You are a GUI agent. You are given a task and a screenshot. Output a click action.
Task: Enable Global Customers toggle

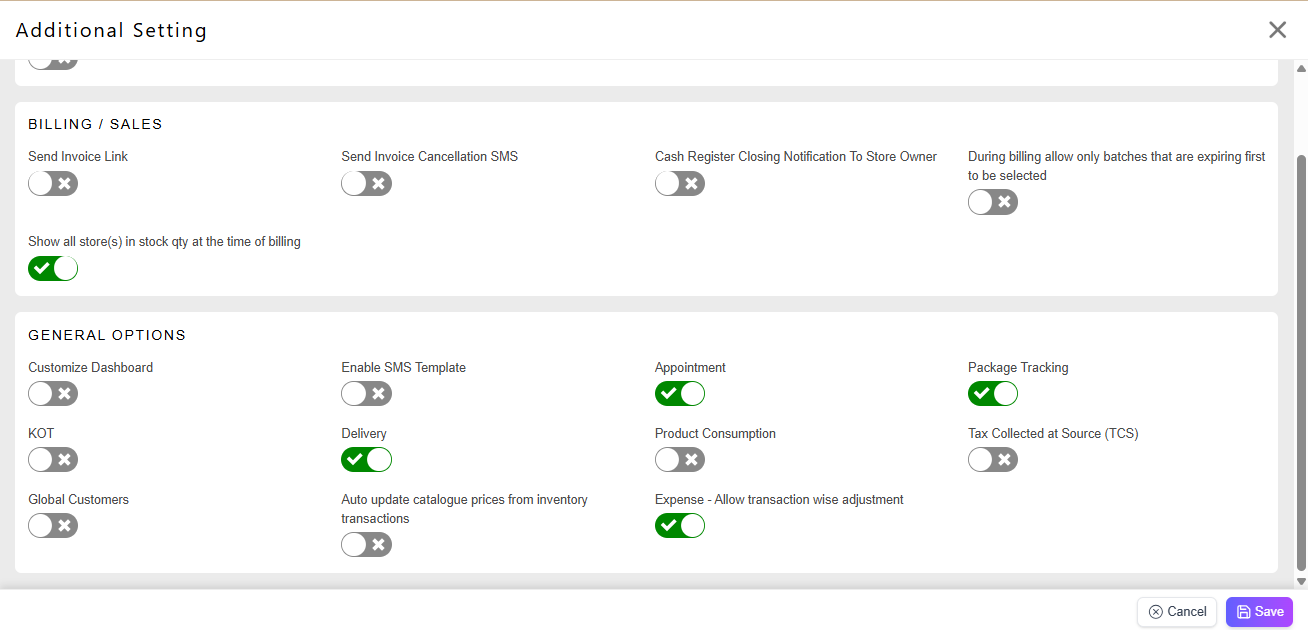[x=53, y=526]
